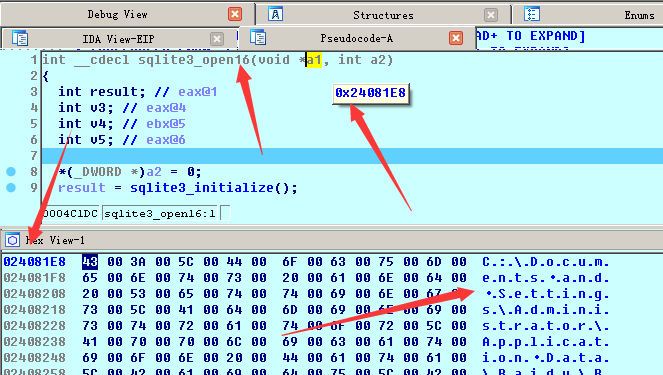663x375 pixels.
Task: Open the Structures tab
Action: pyautogui.click(x=383, y=15)
